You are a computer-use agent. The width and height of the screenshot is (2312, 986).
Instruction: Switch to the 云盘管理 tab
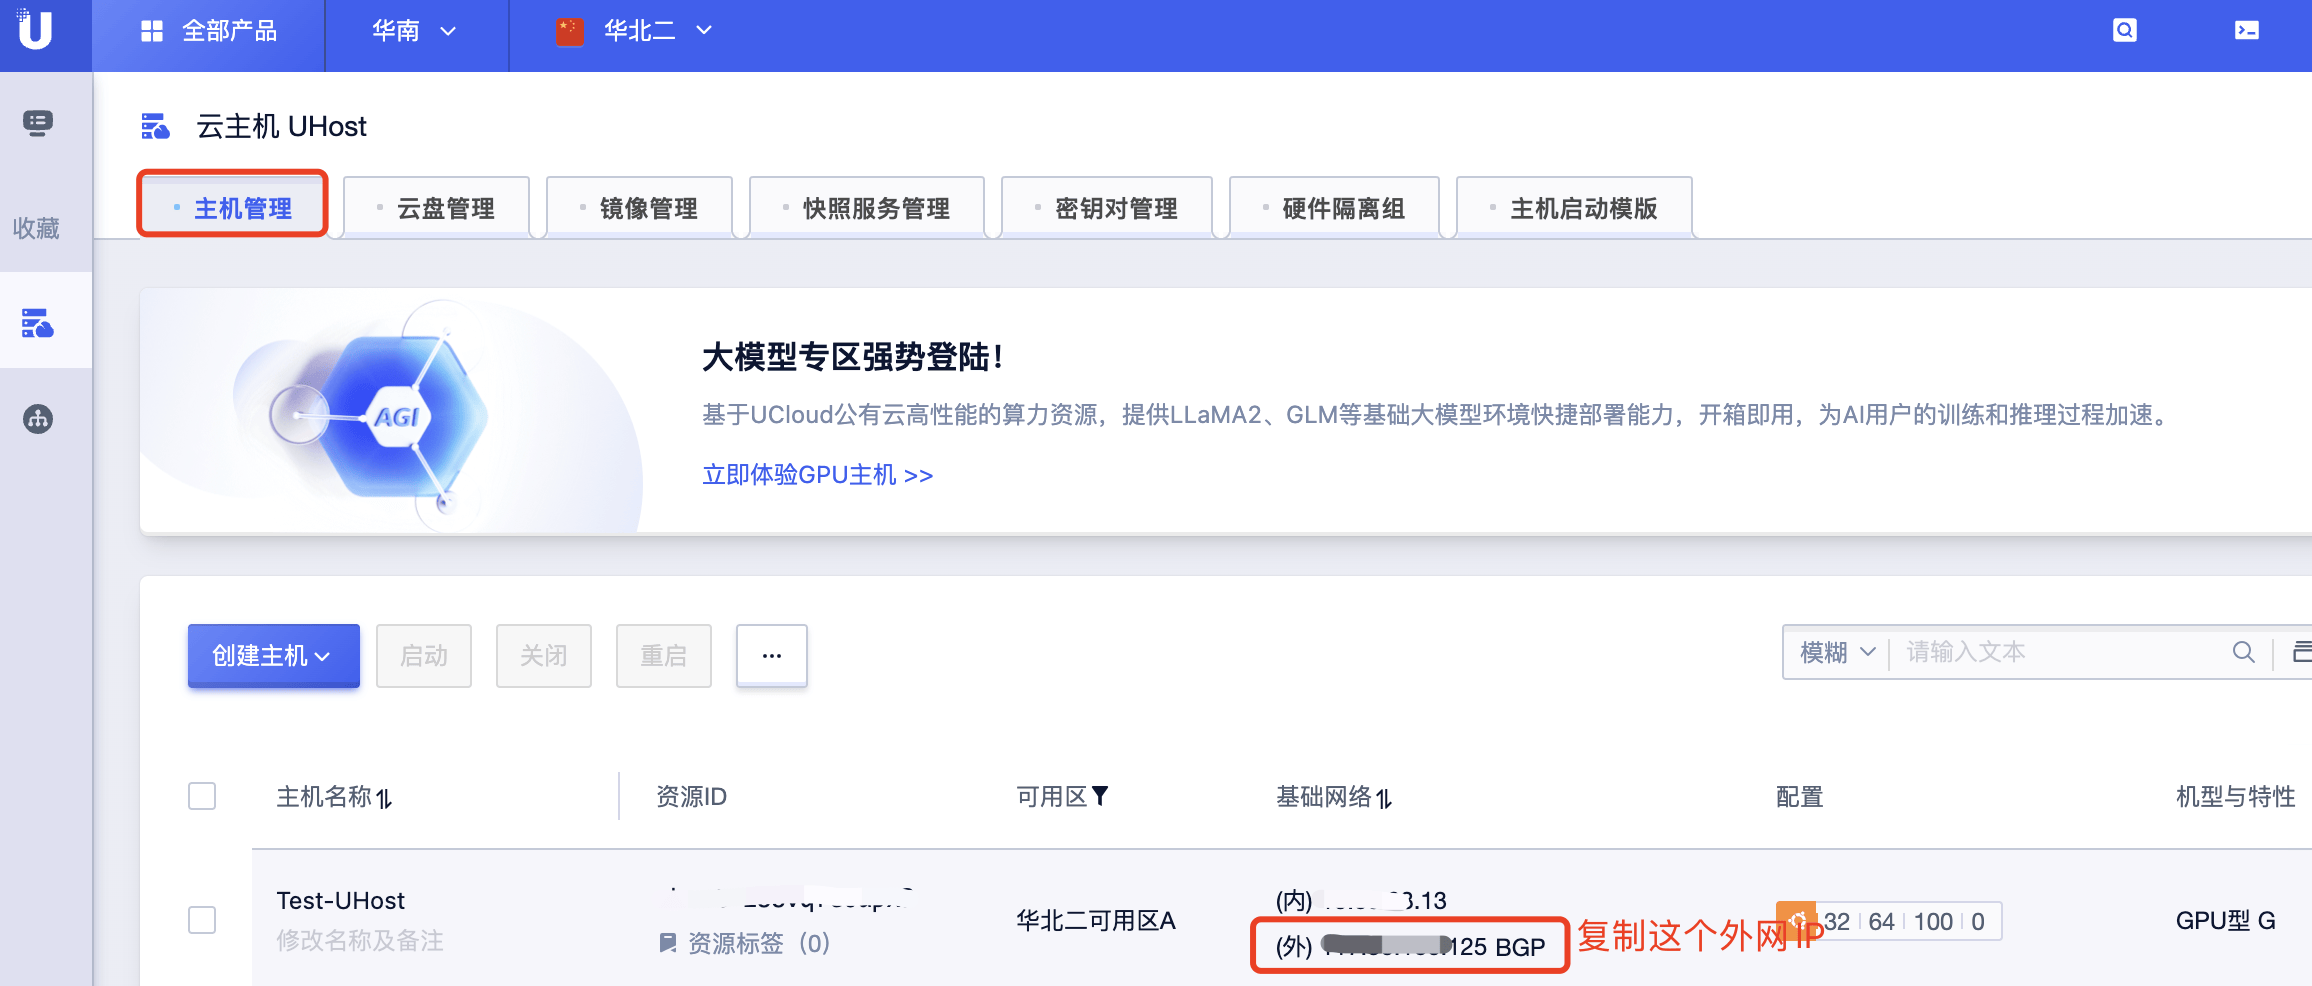click(x=436, y=208)
